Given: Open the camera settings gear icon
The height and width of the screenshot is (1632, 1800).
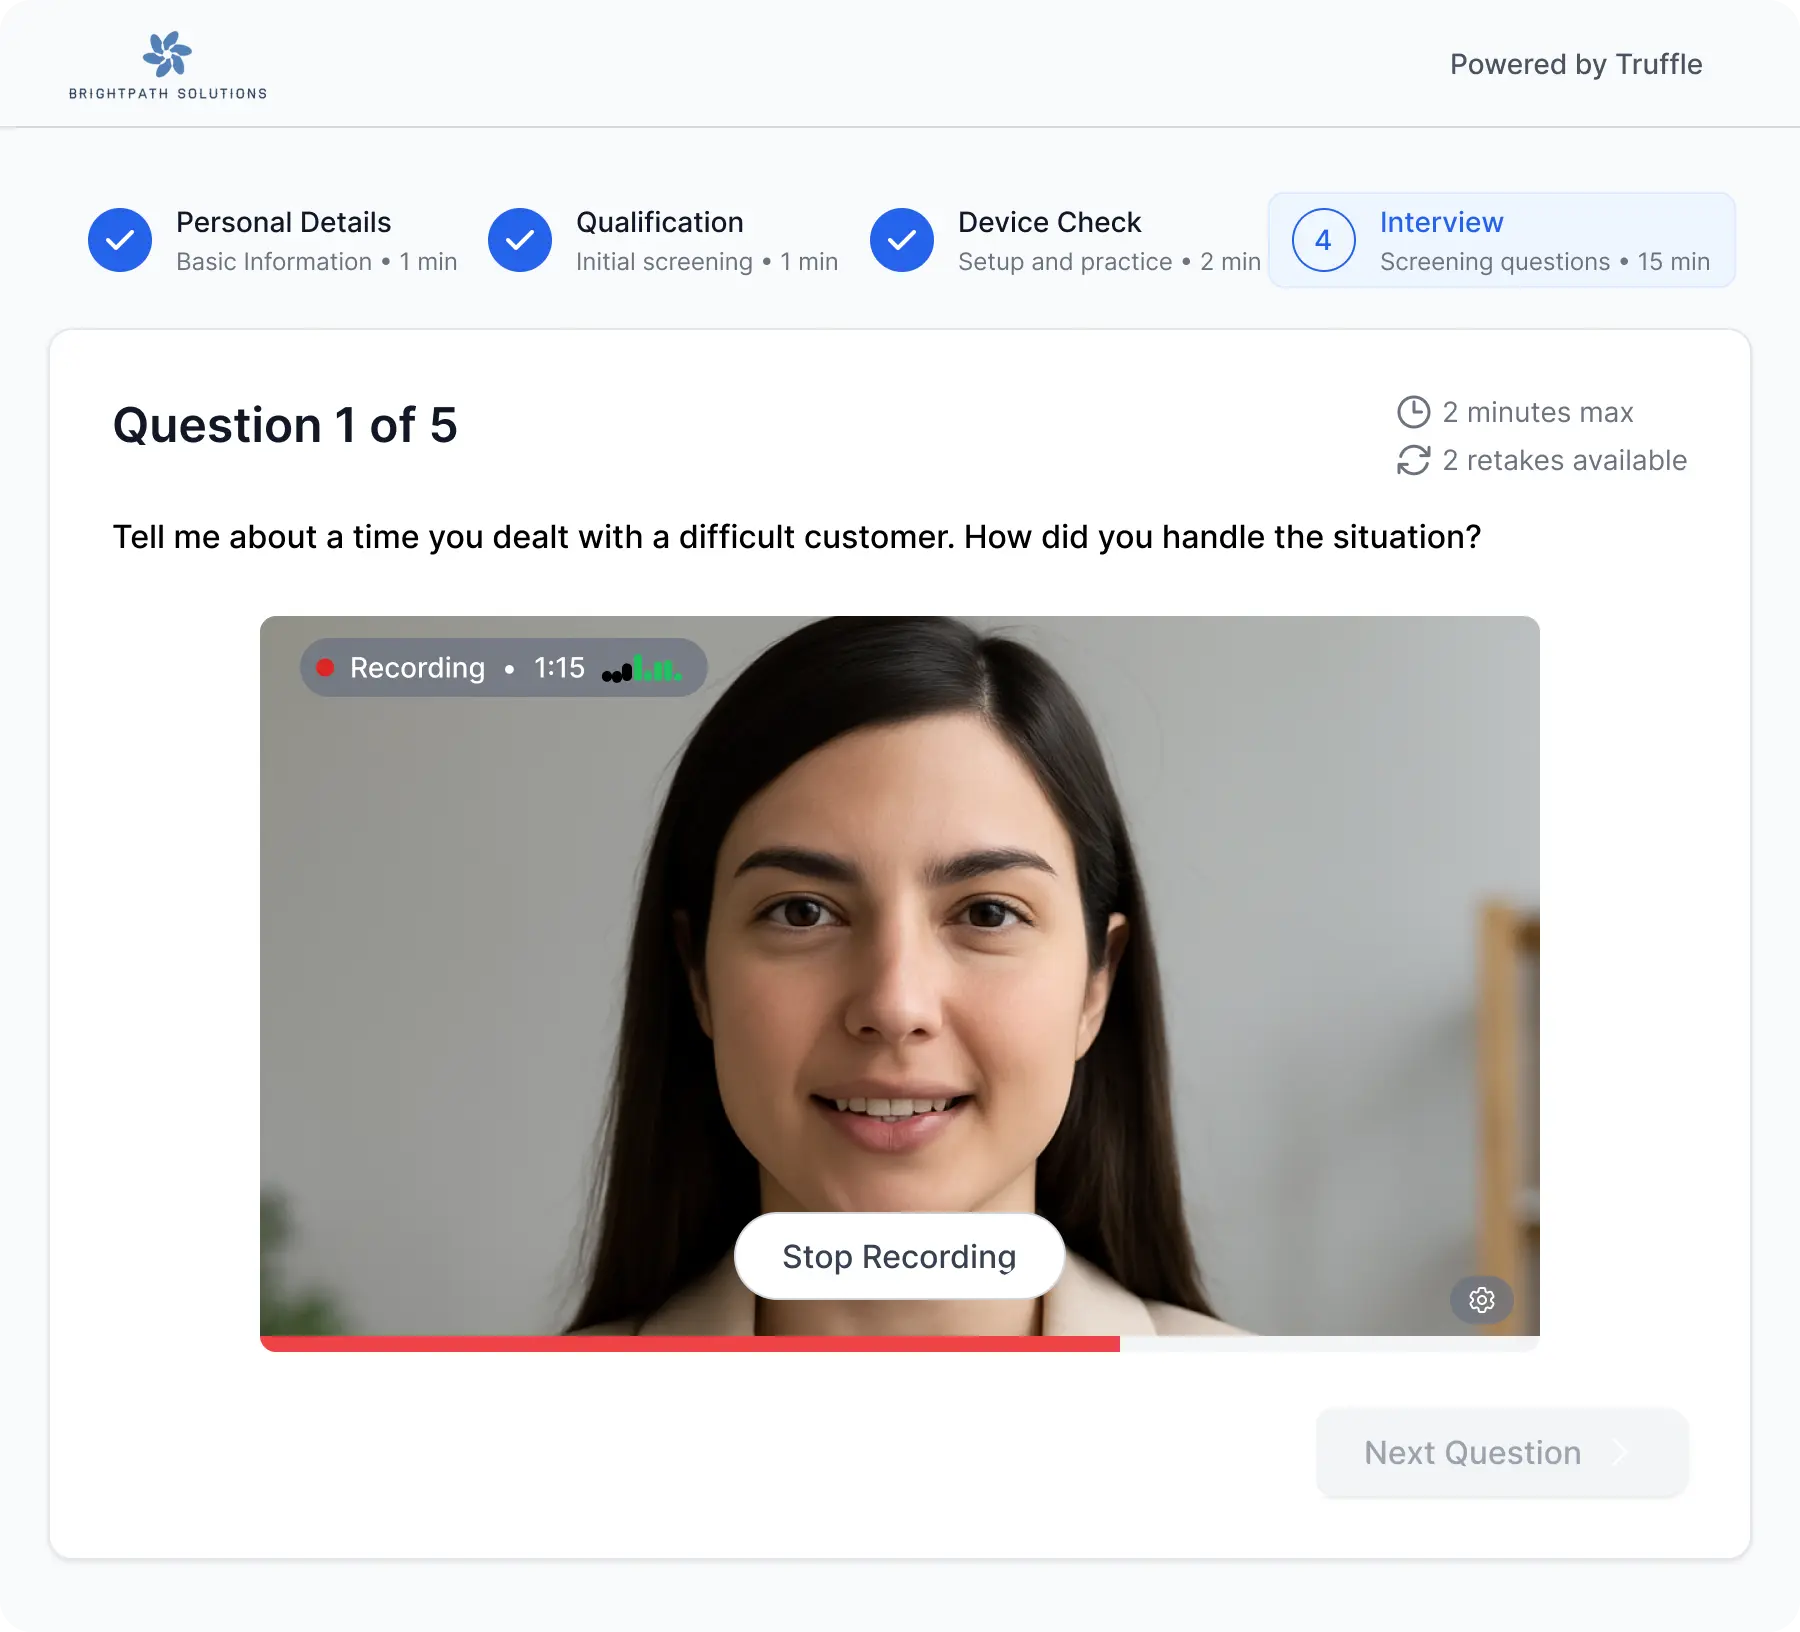Looking at the screenshot, I should (1481, 1299).
